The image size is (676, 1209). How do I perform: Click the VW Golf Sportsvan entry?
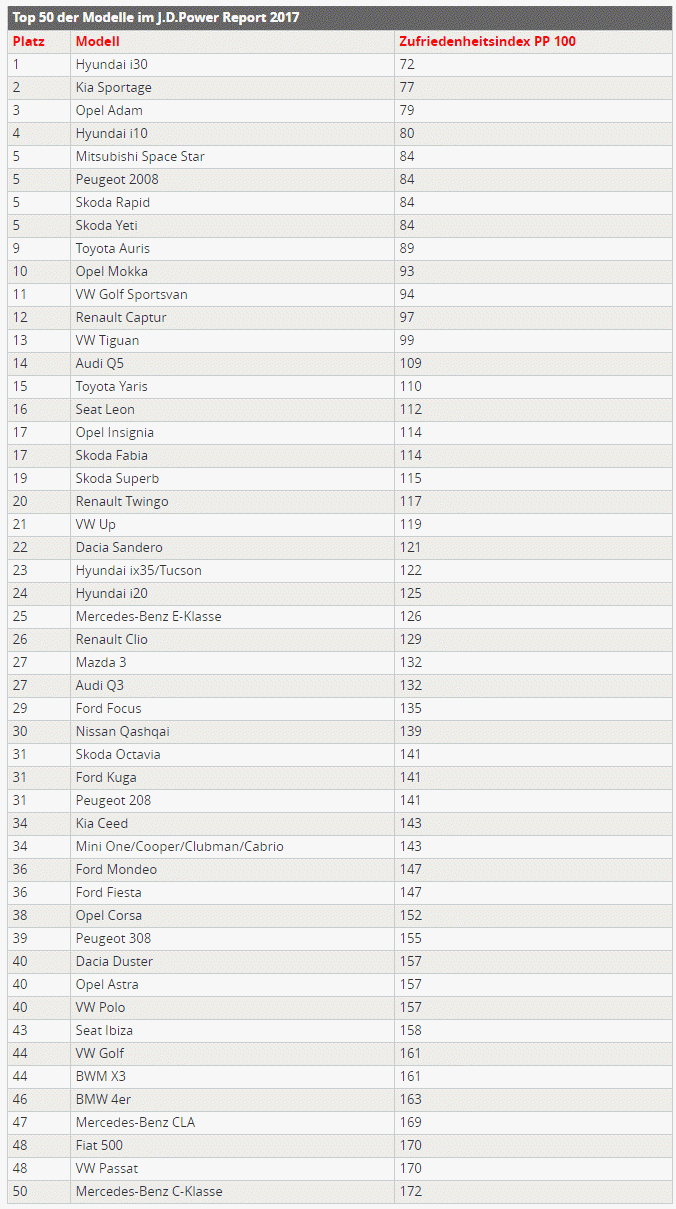coord(131,294)
